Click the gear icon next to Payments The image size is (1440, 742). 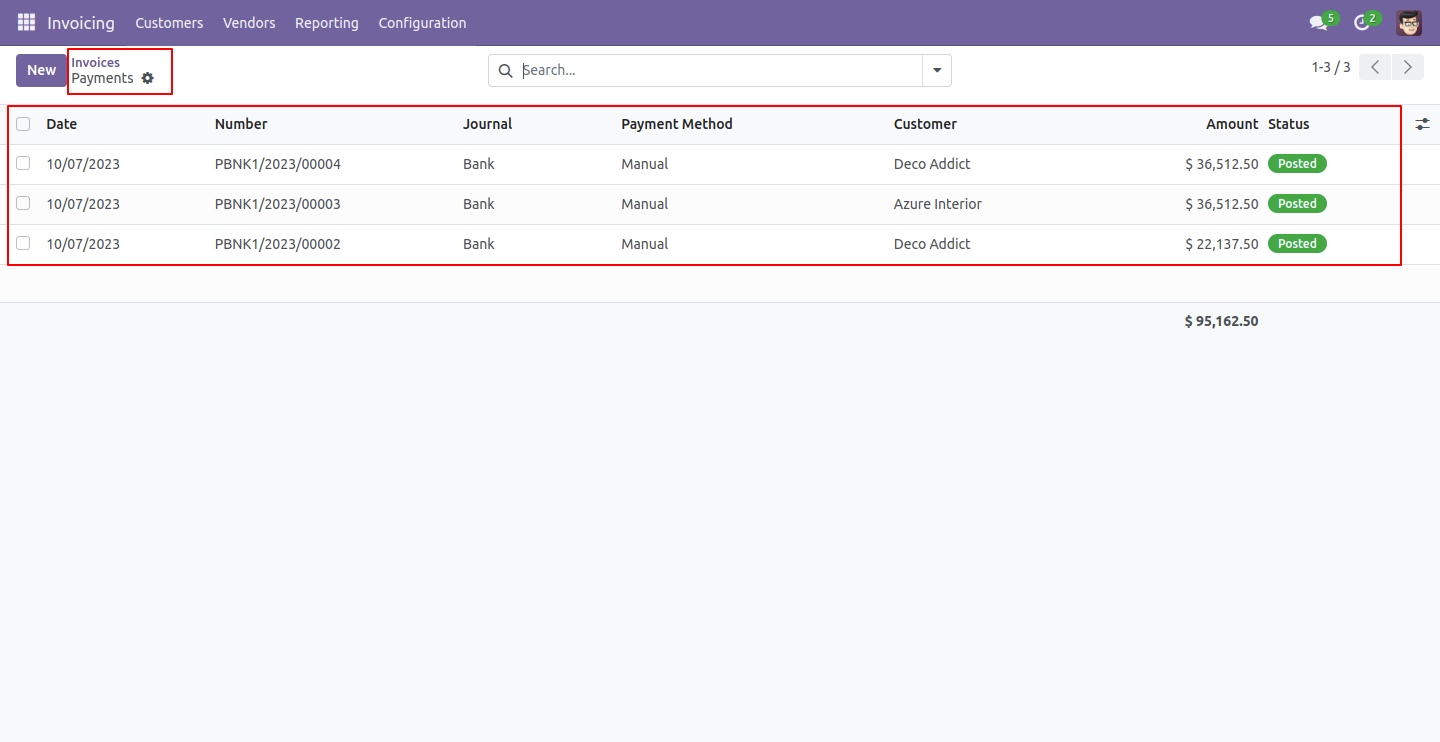(x=148, y=78)
